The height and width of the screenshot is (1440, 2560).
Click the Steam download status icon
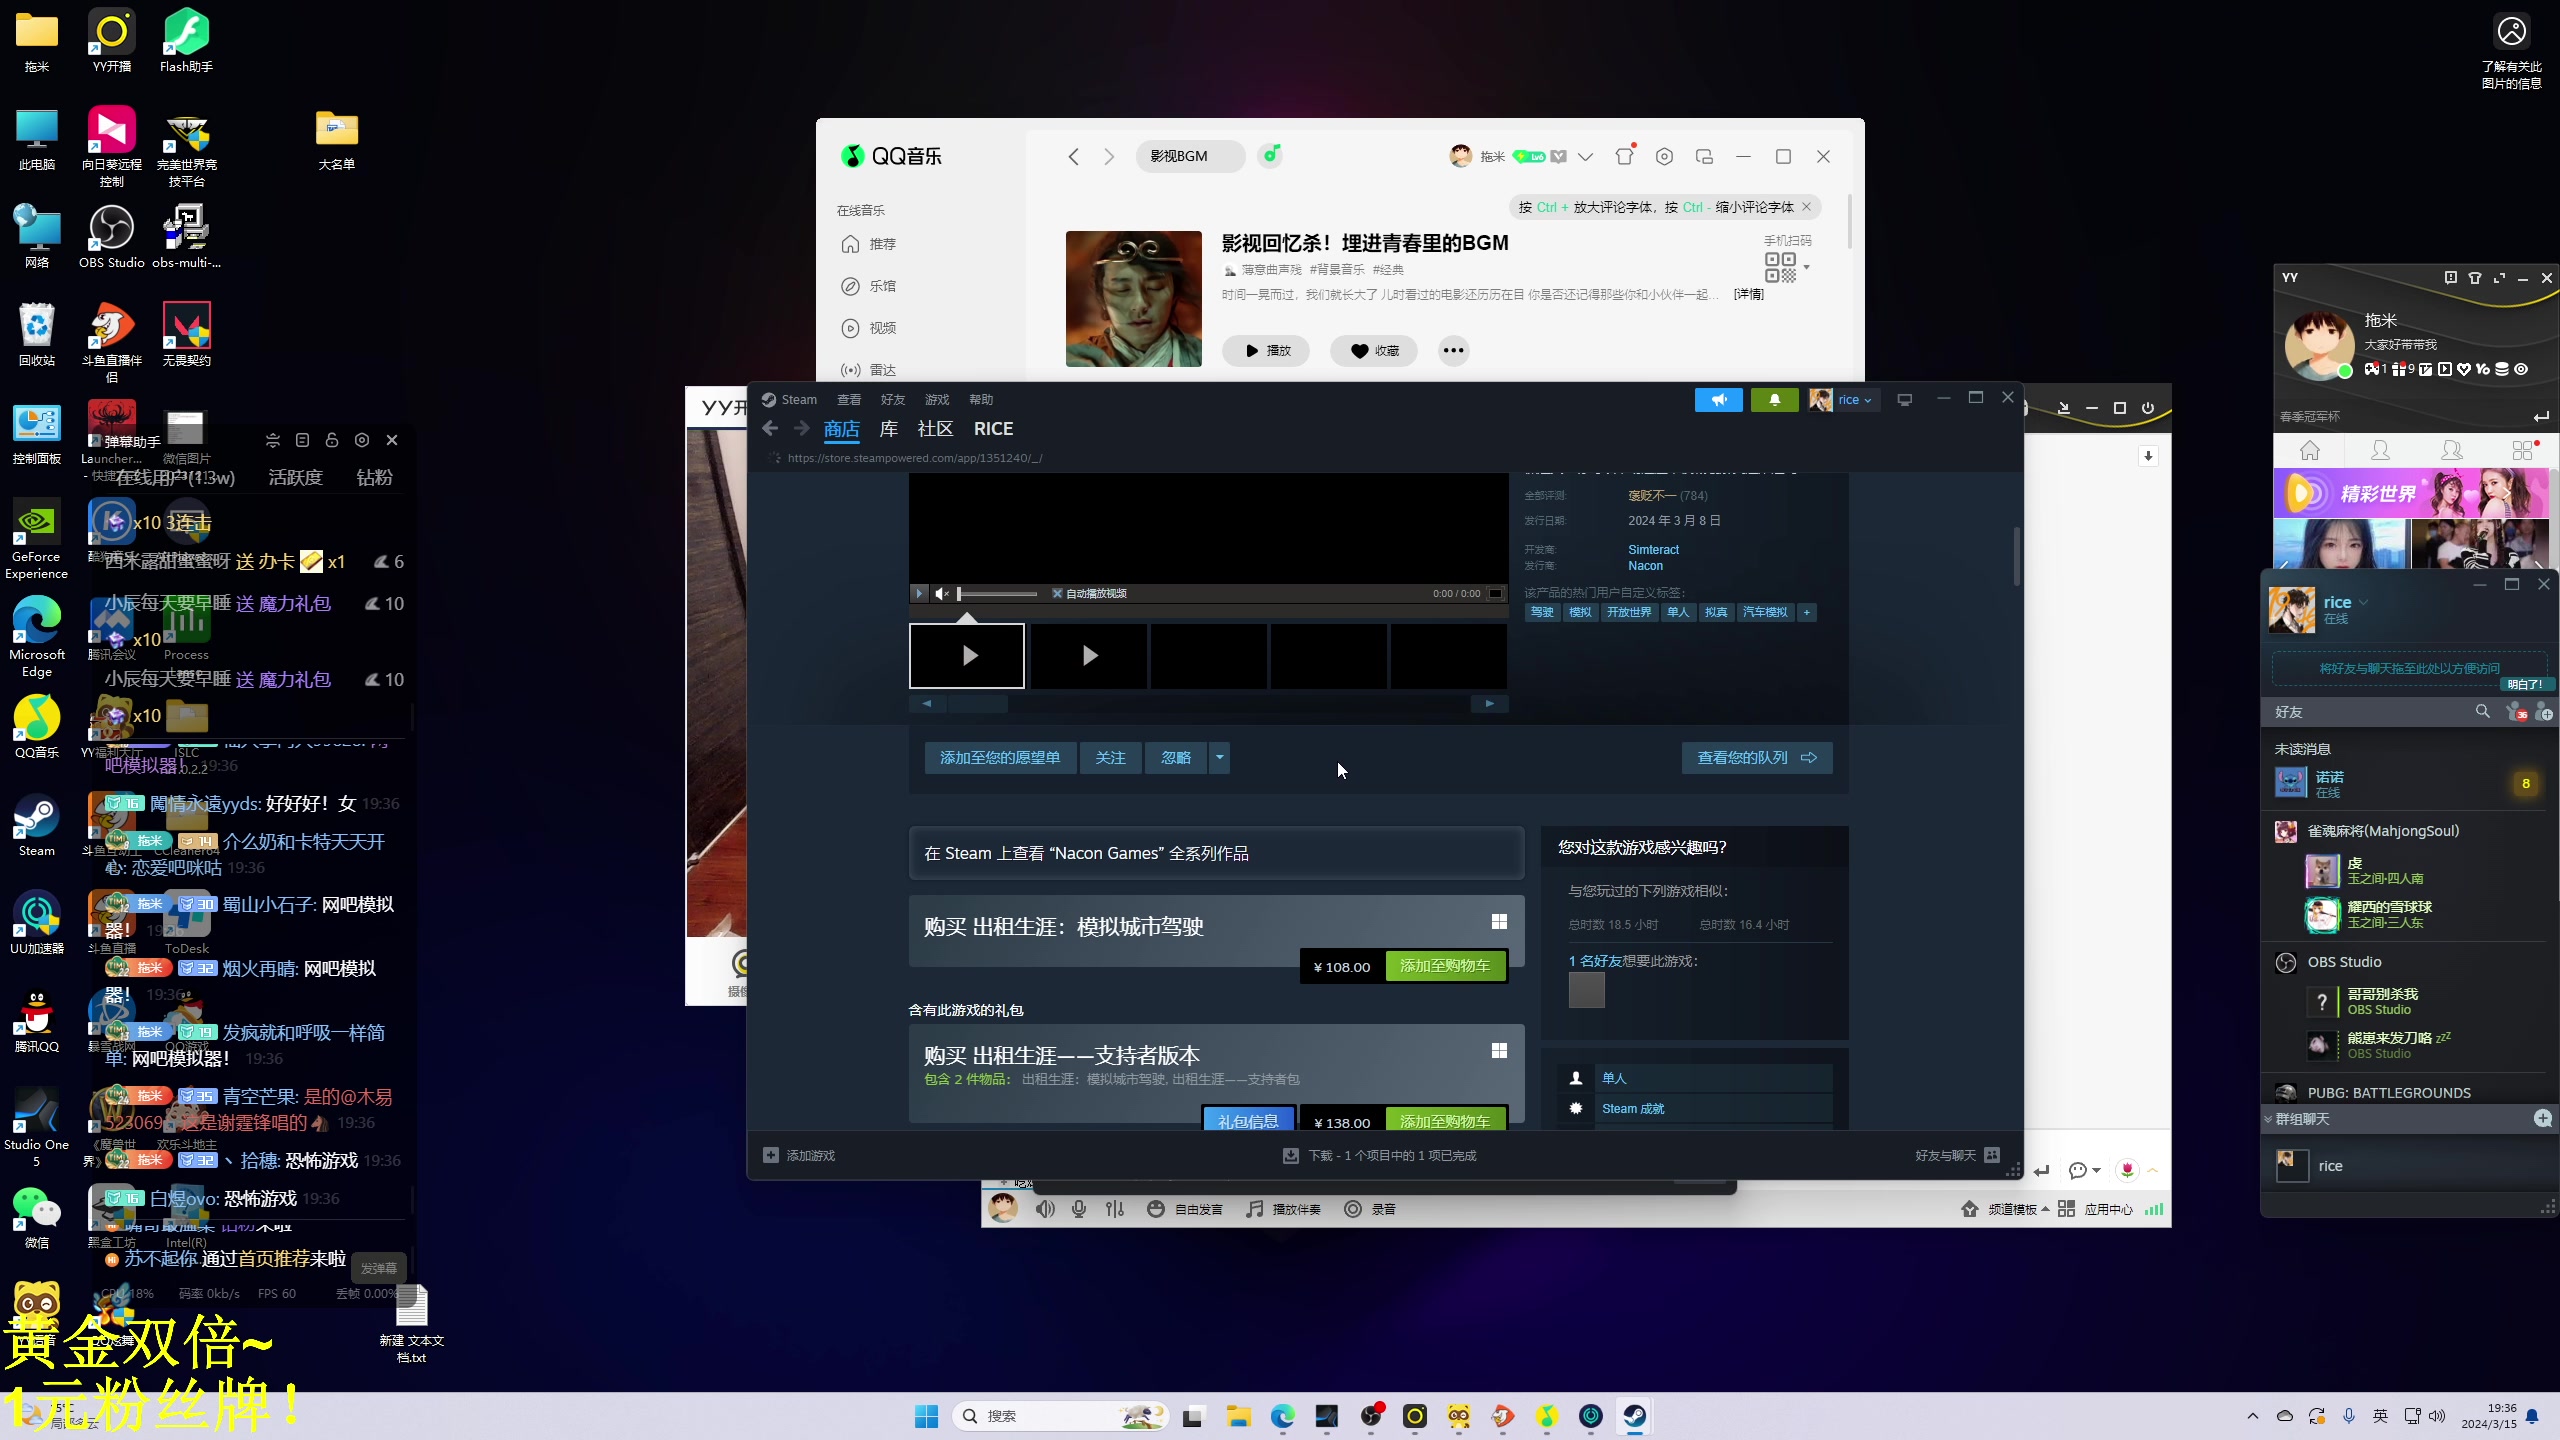coord(1291,1155)
